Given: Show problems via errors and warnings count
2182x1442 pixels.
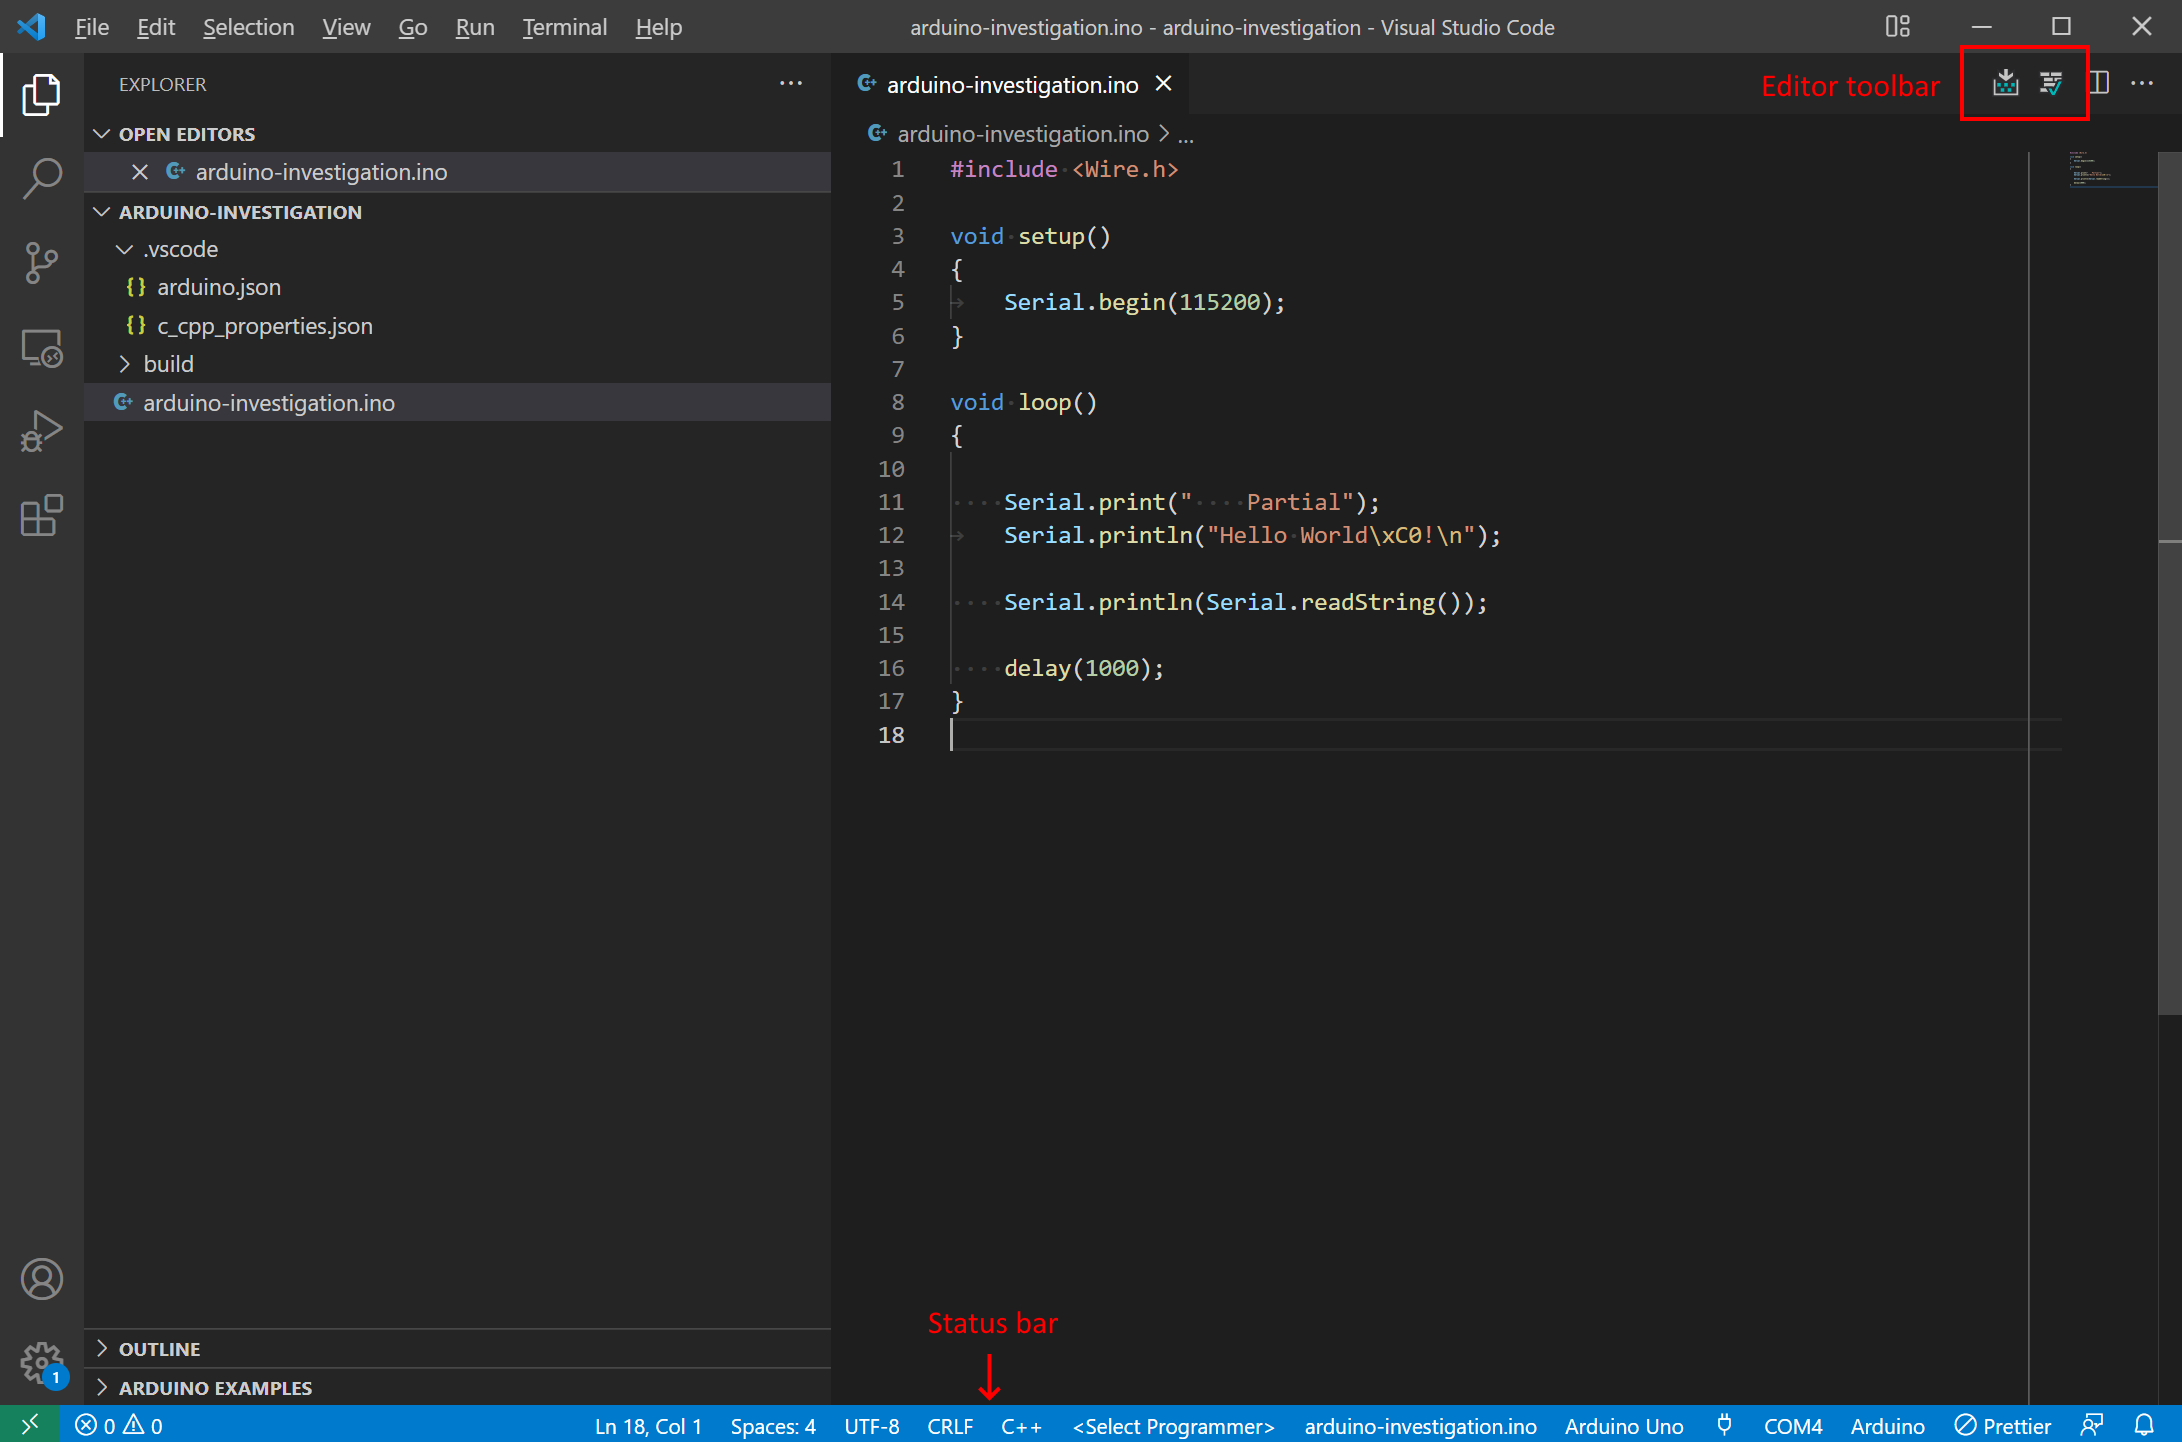Looking at the screenshot, I should click(x=118, y=1425).
